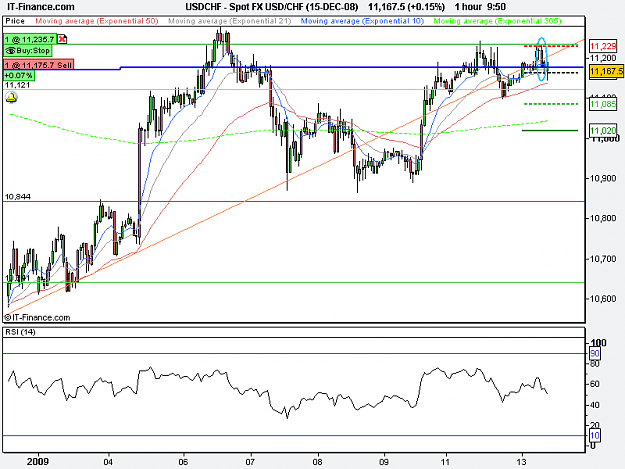Cancel the 11,235.7 order with red X

click(62, 39)
